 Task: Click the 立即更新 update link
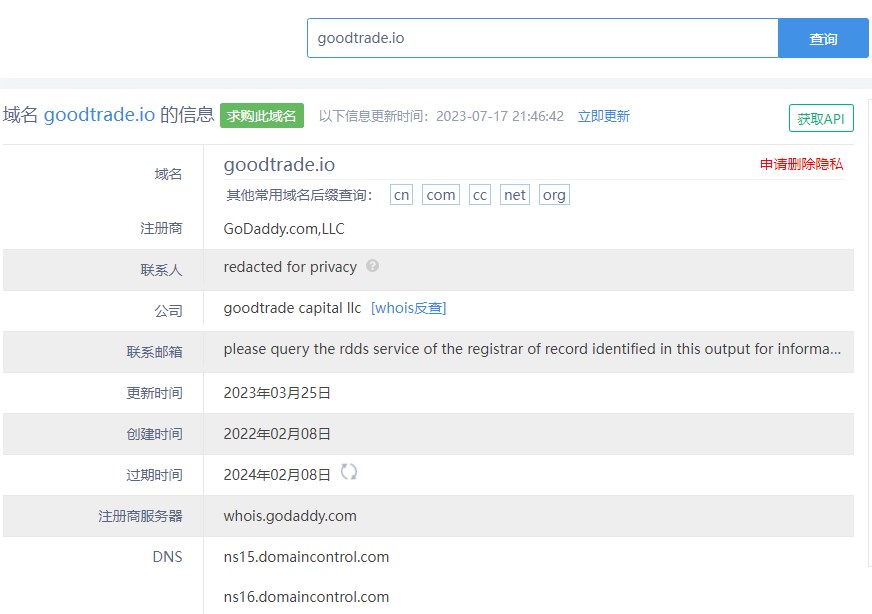[x=604, y=116]
